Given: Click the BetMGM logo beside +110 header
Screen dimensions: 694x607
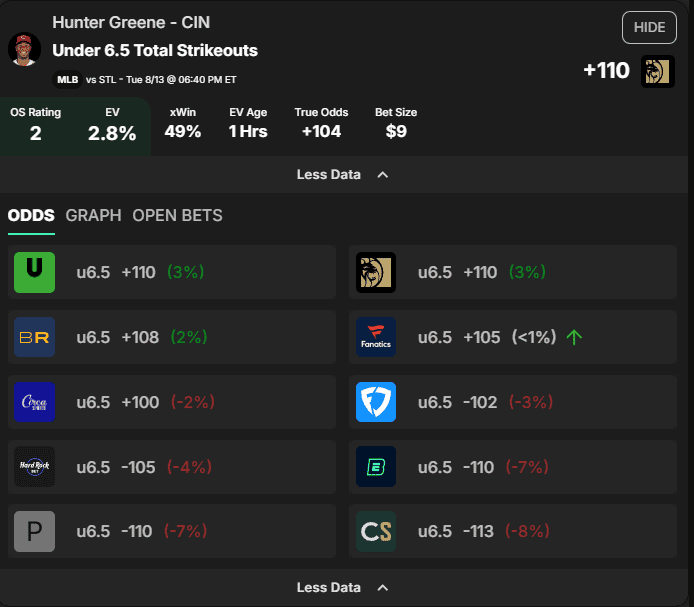Looking at the screenshot, I should click(658, 71).
